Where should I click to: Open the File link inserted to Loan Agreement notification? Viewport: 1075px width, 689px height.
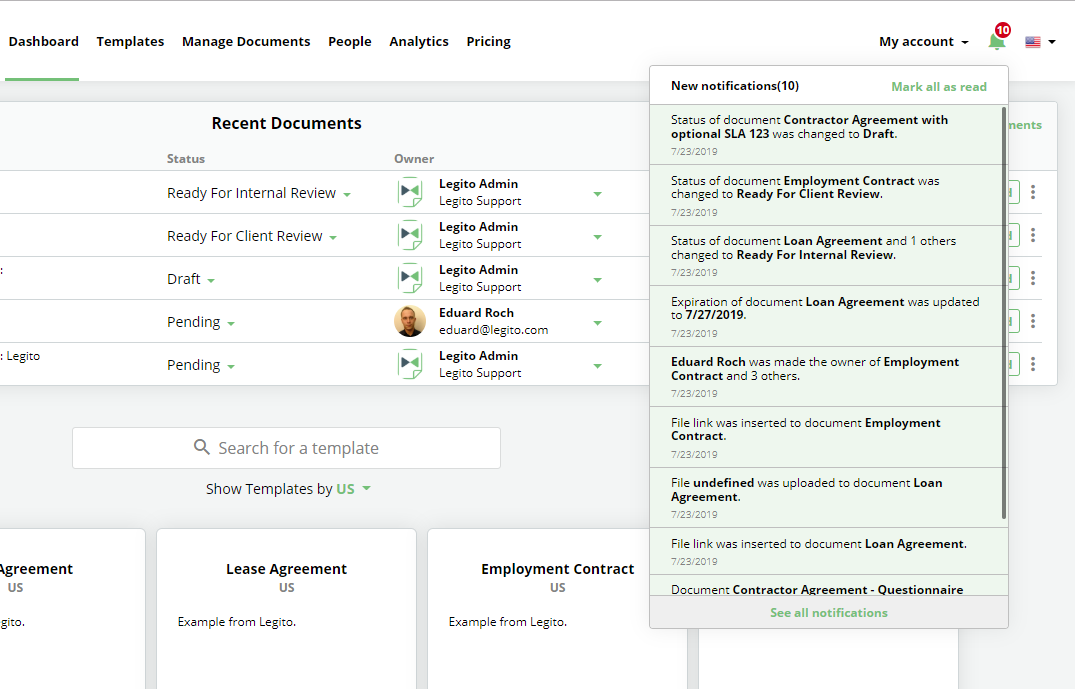(825, 551)
